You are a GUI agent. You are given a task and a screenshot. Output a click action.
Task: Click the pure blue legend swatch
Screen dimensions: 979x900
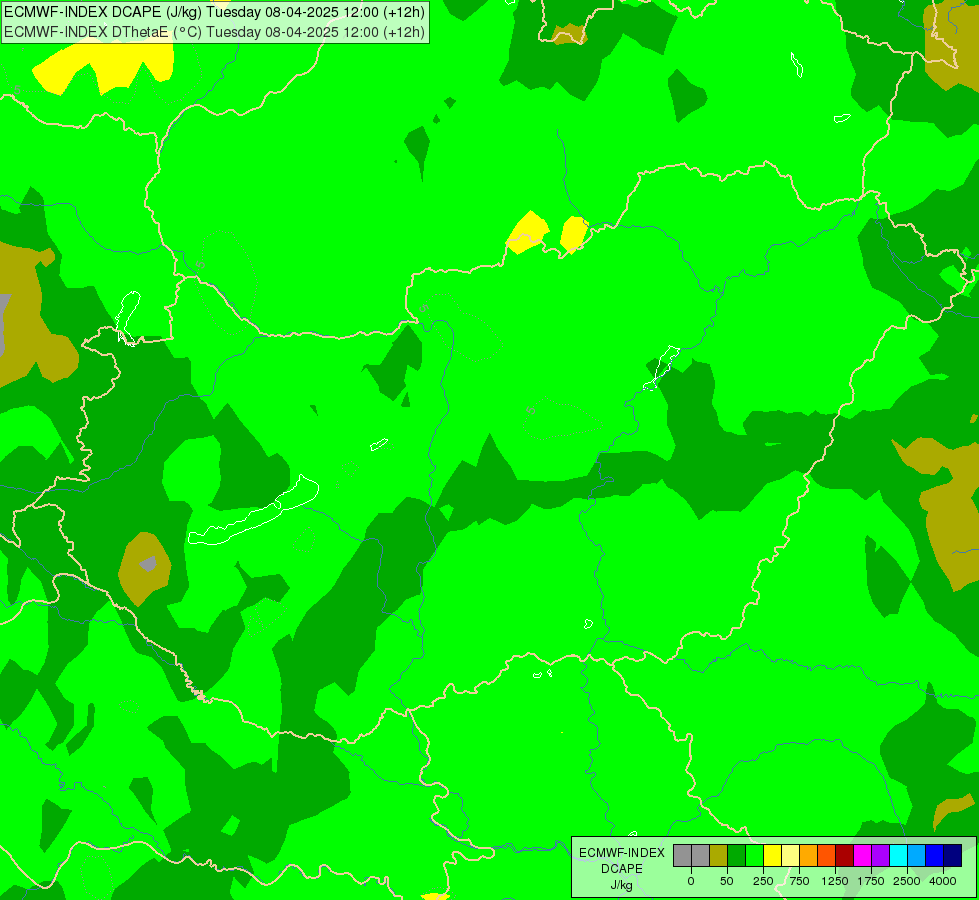935,856
